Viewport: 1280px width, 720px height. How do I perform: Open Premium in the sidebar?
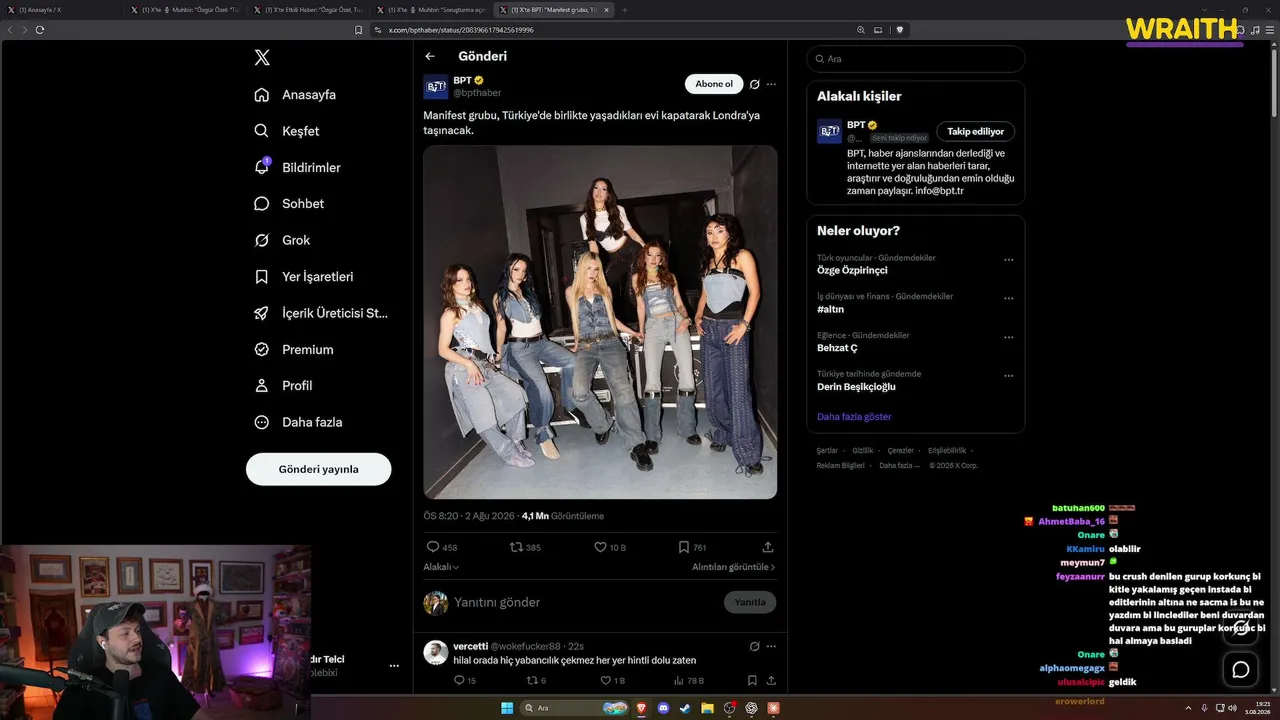point(293,350)
